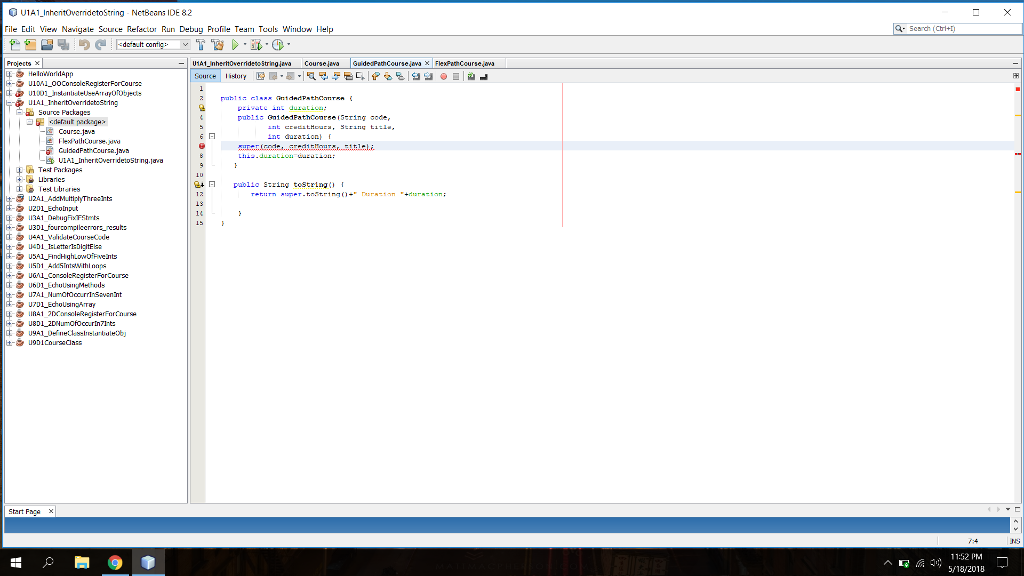Redo the undone change
The width and height of the screenshot is (1024, 576).
98,44
